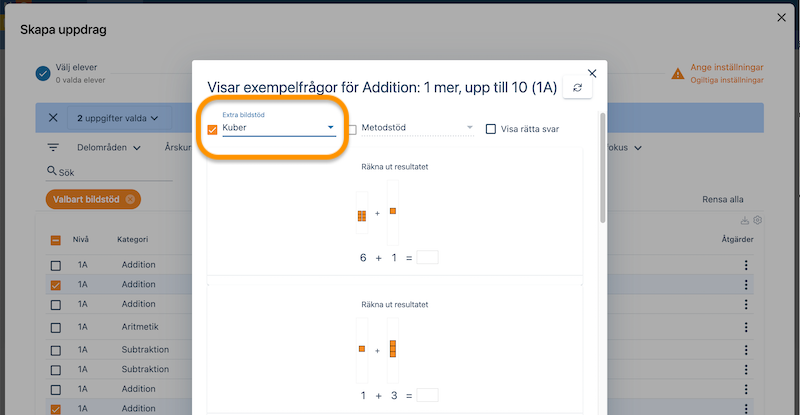
Task: Open the table settings gear icon
Action: pyautogui.click(x=758, y=220)
